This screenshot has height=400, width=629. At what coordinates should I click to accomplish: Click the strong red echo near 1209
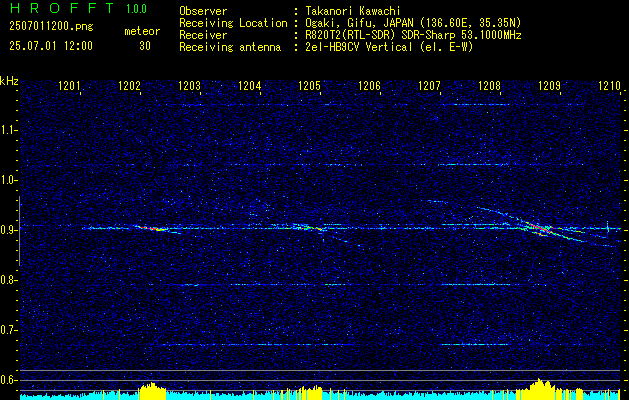540,229
